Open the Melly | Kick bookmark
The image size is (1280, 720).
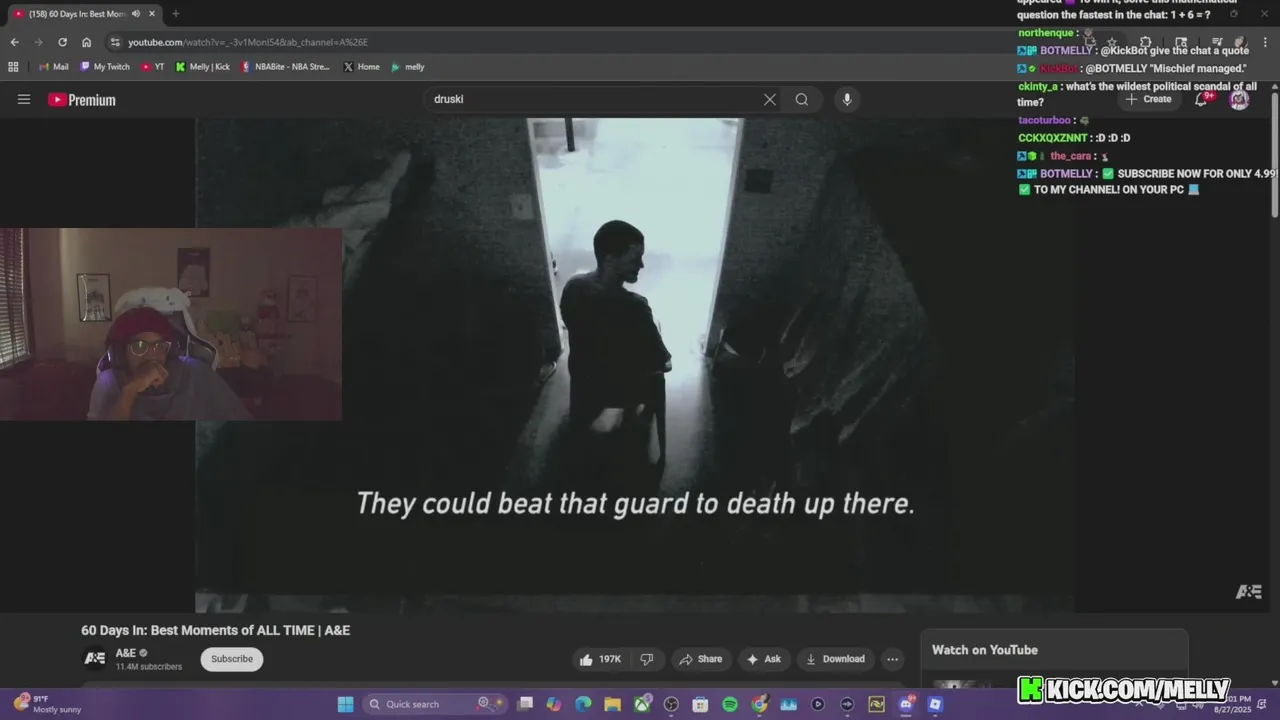click(202, 67)
